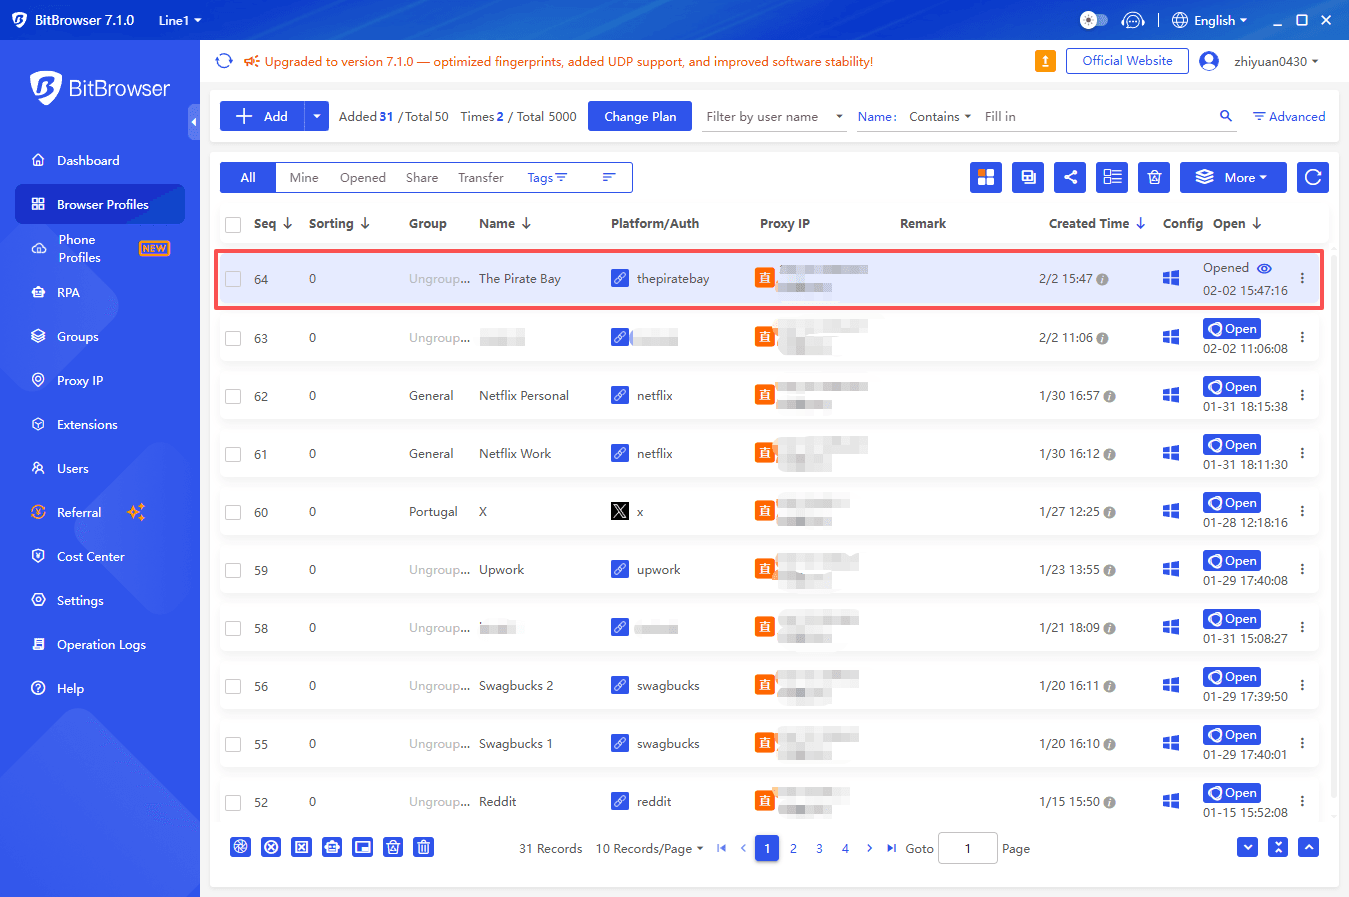Open the Official Website link
The width and height of the screenshot is (1349, 897).
pos(1127,60)
